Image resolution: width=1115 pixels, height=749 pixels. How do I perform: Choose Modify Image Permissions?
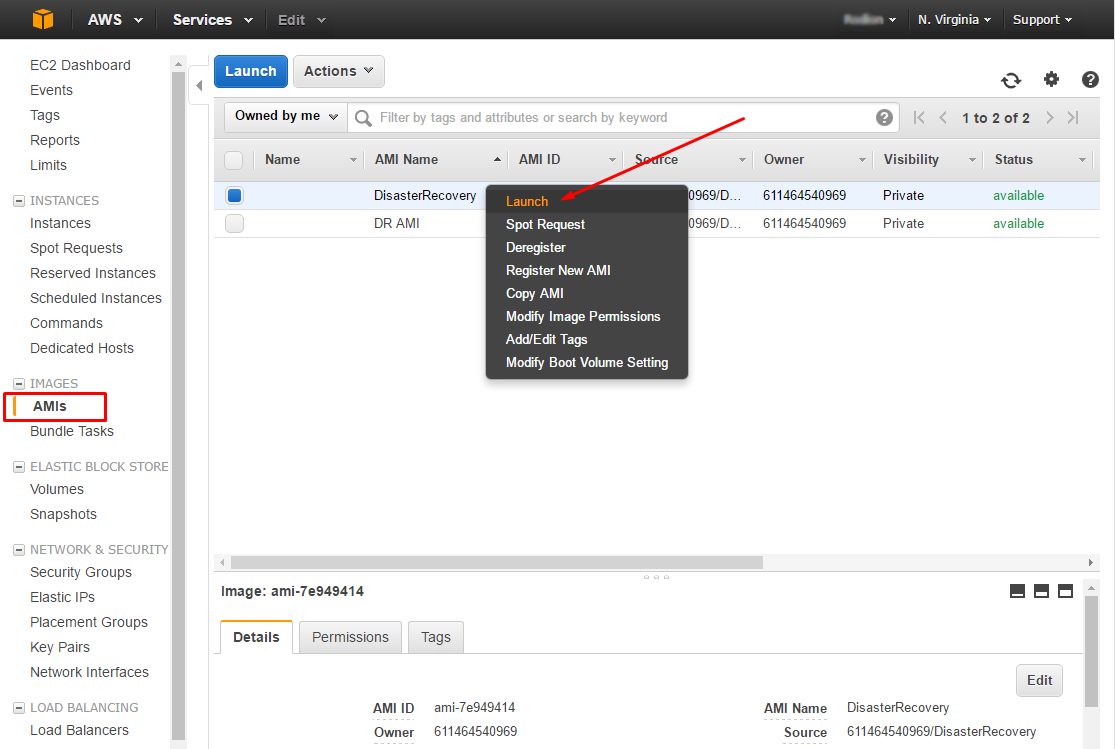pos(583,317)
